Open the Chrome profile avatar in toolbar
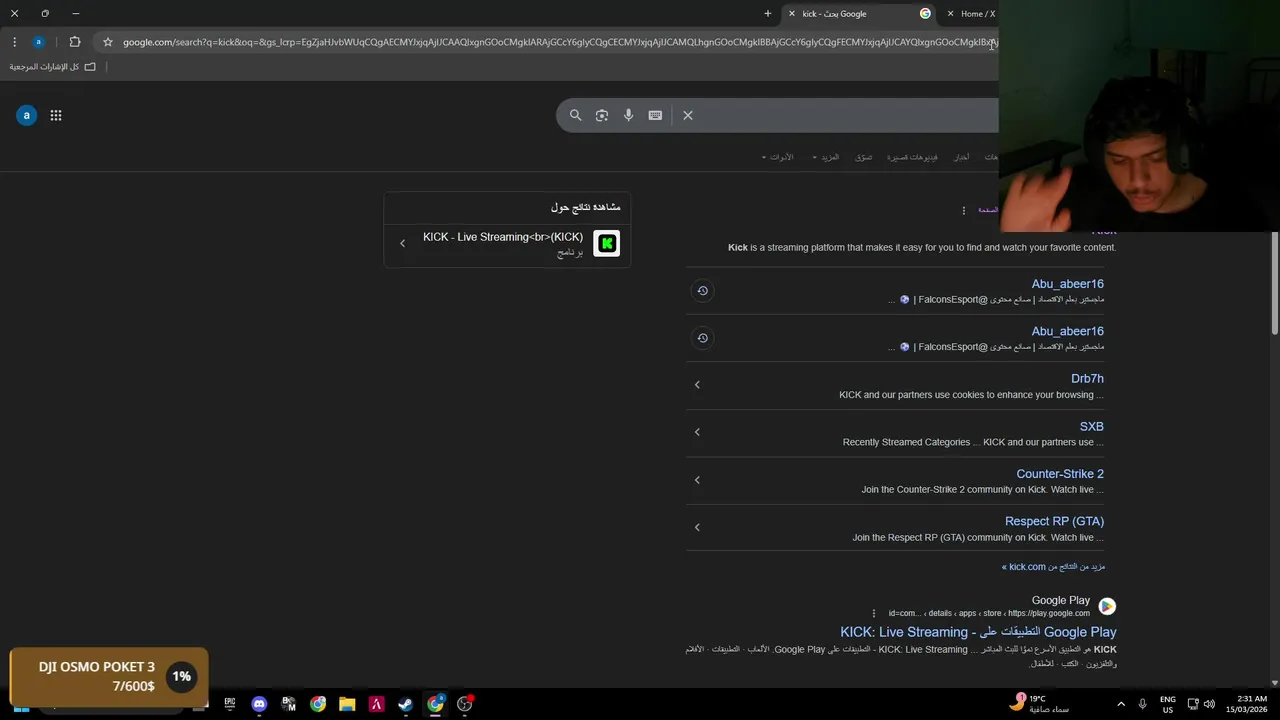 click(x=38, y=42)
